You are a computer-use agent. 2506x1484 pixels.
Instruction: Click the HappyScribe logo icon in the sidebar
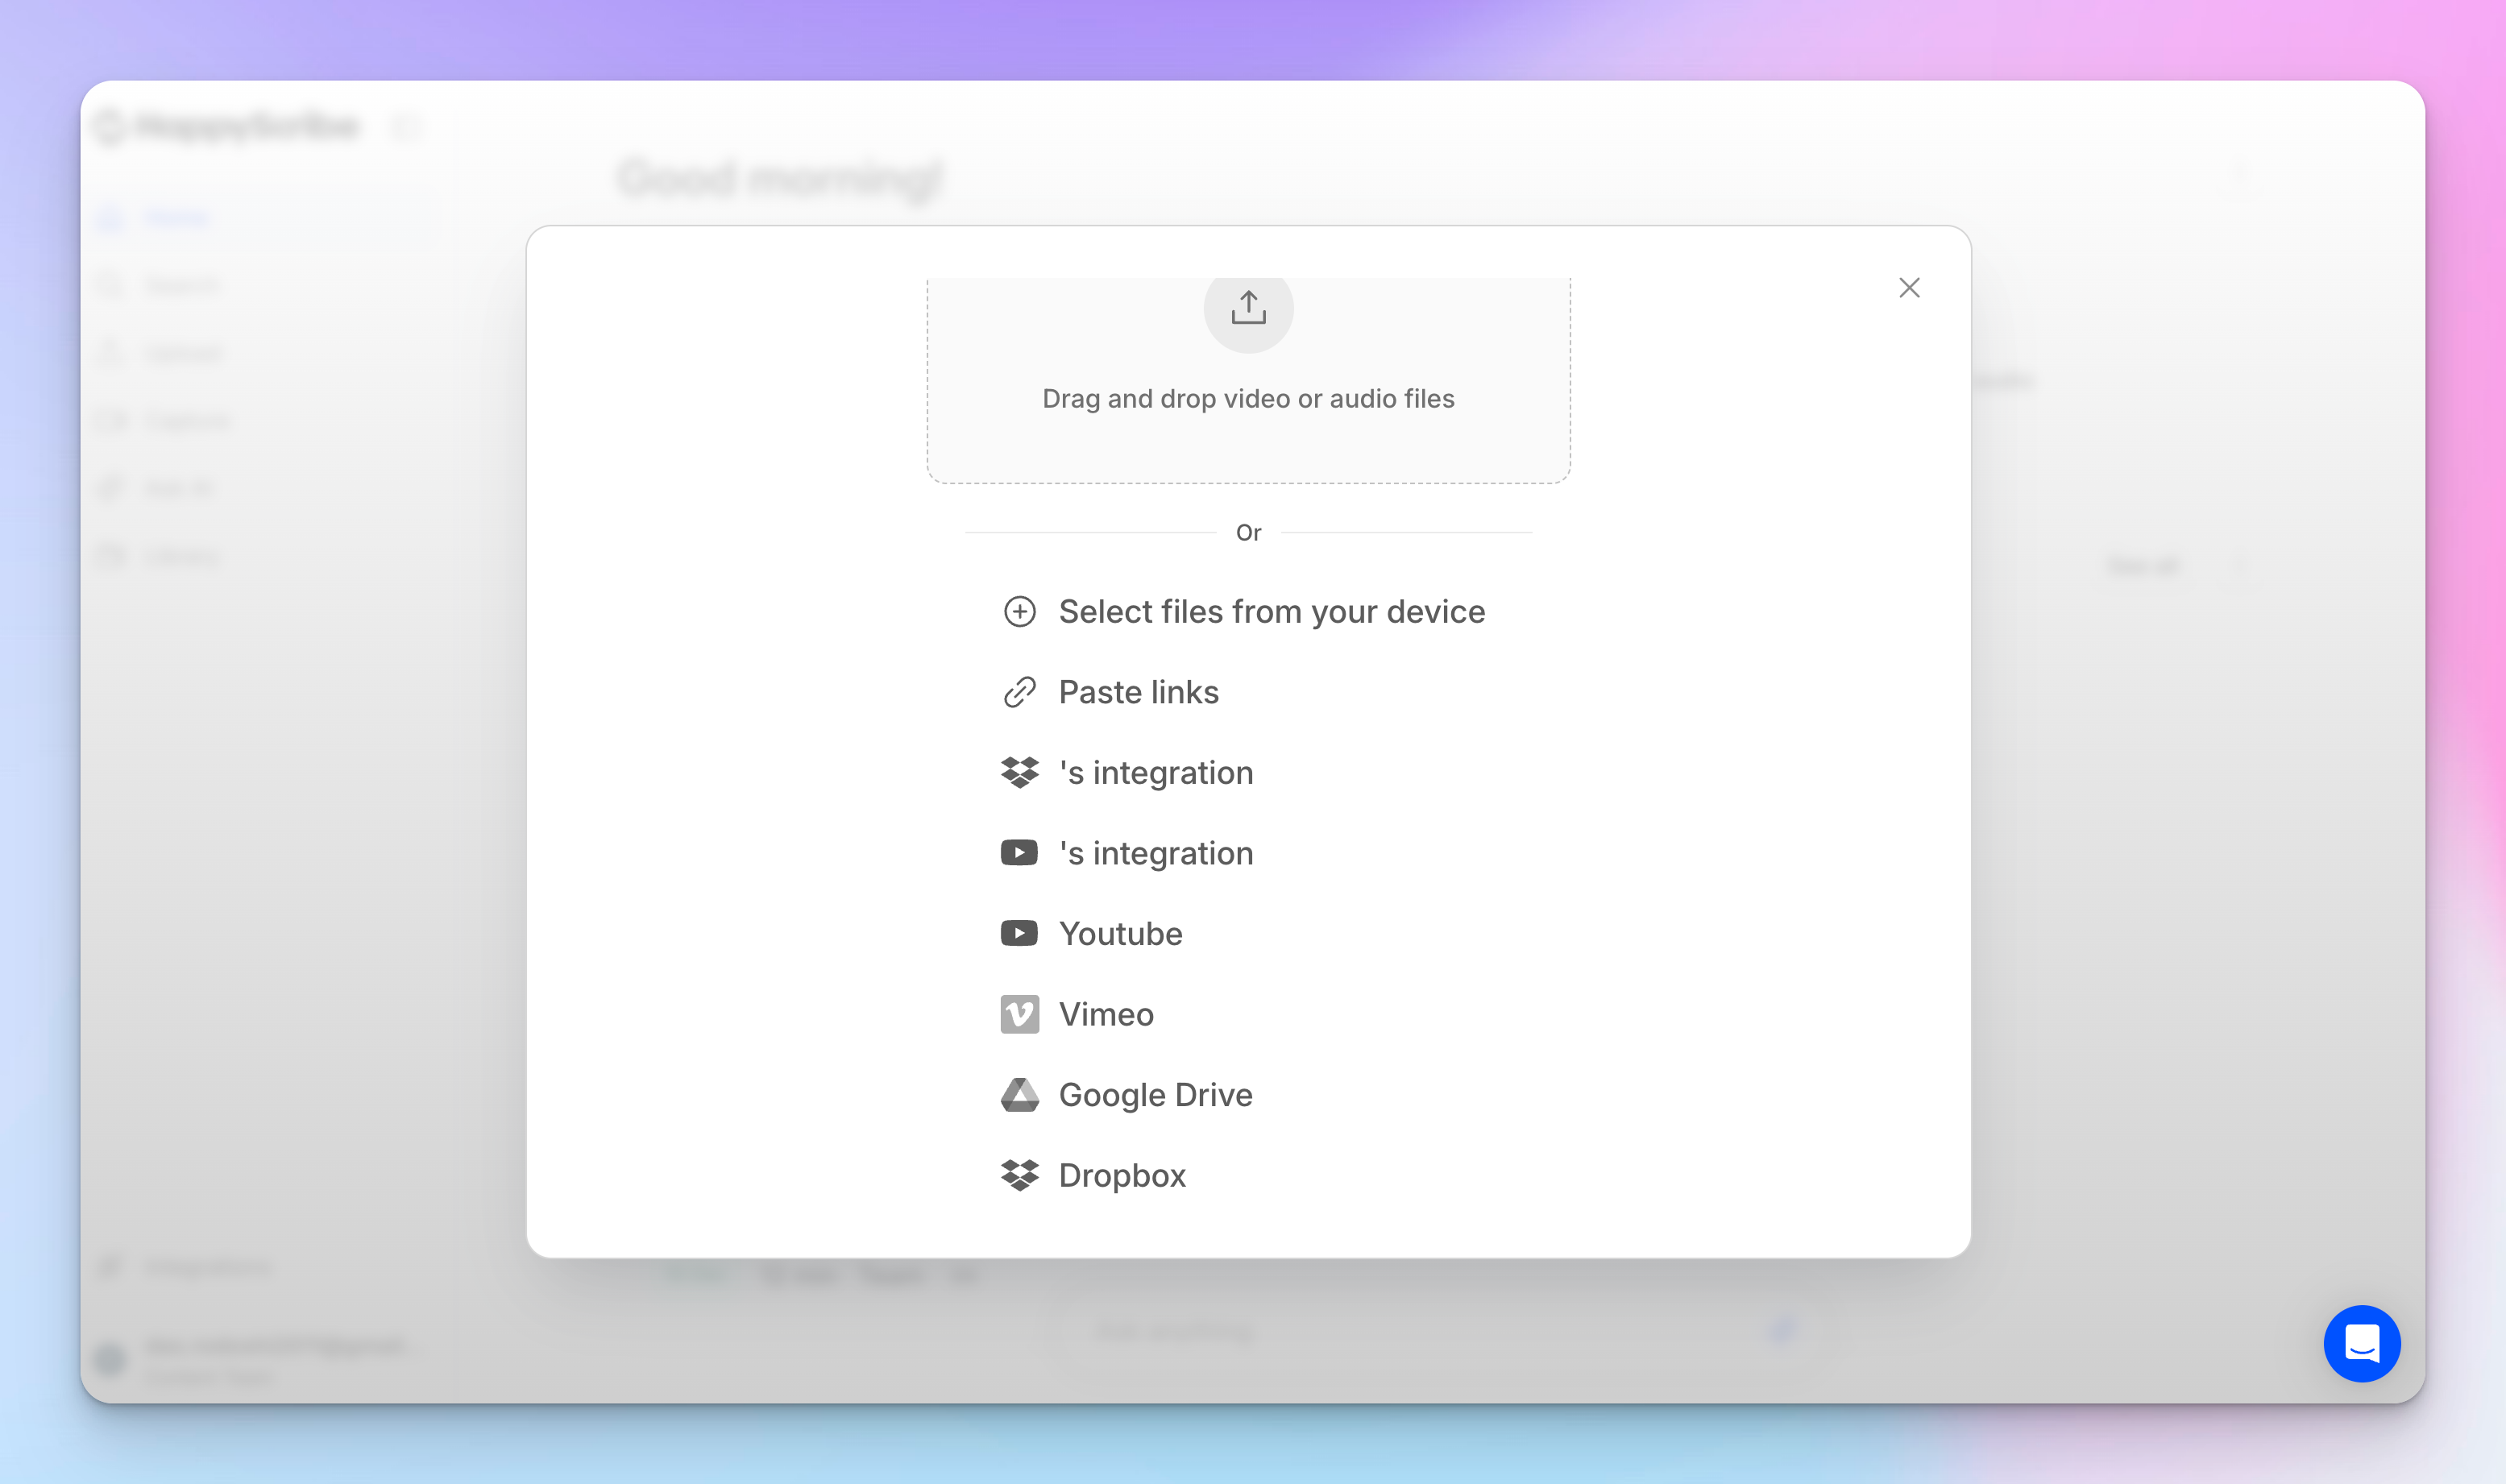point(112,126)
